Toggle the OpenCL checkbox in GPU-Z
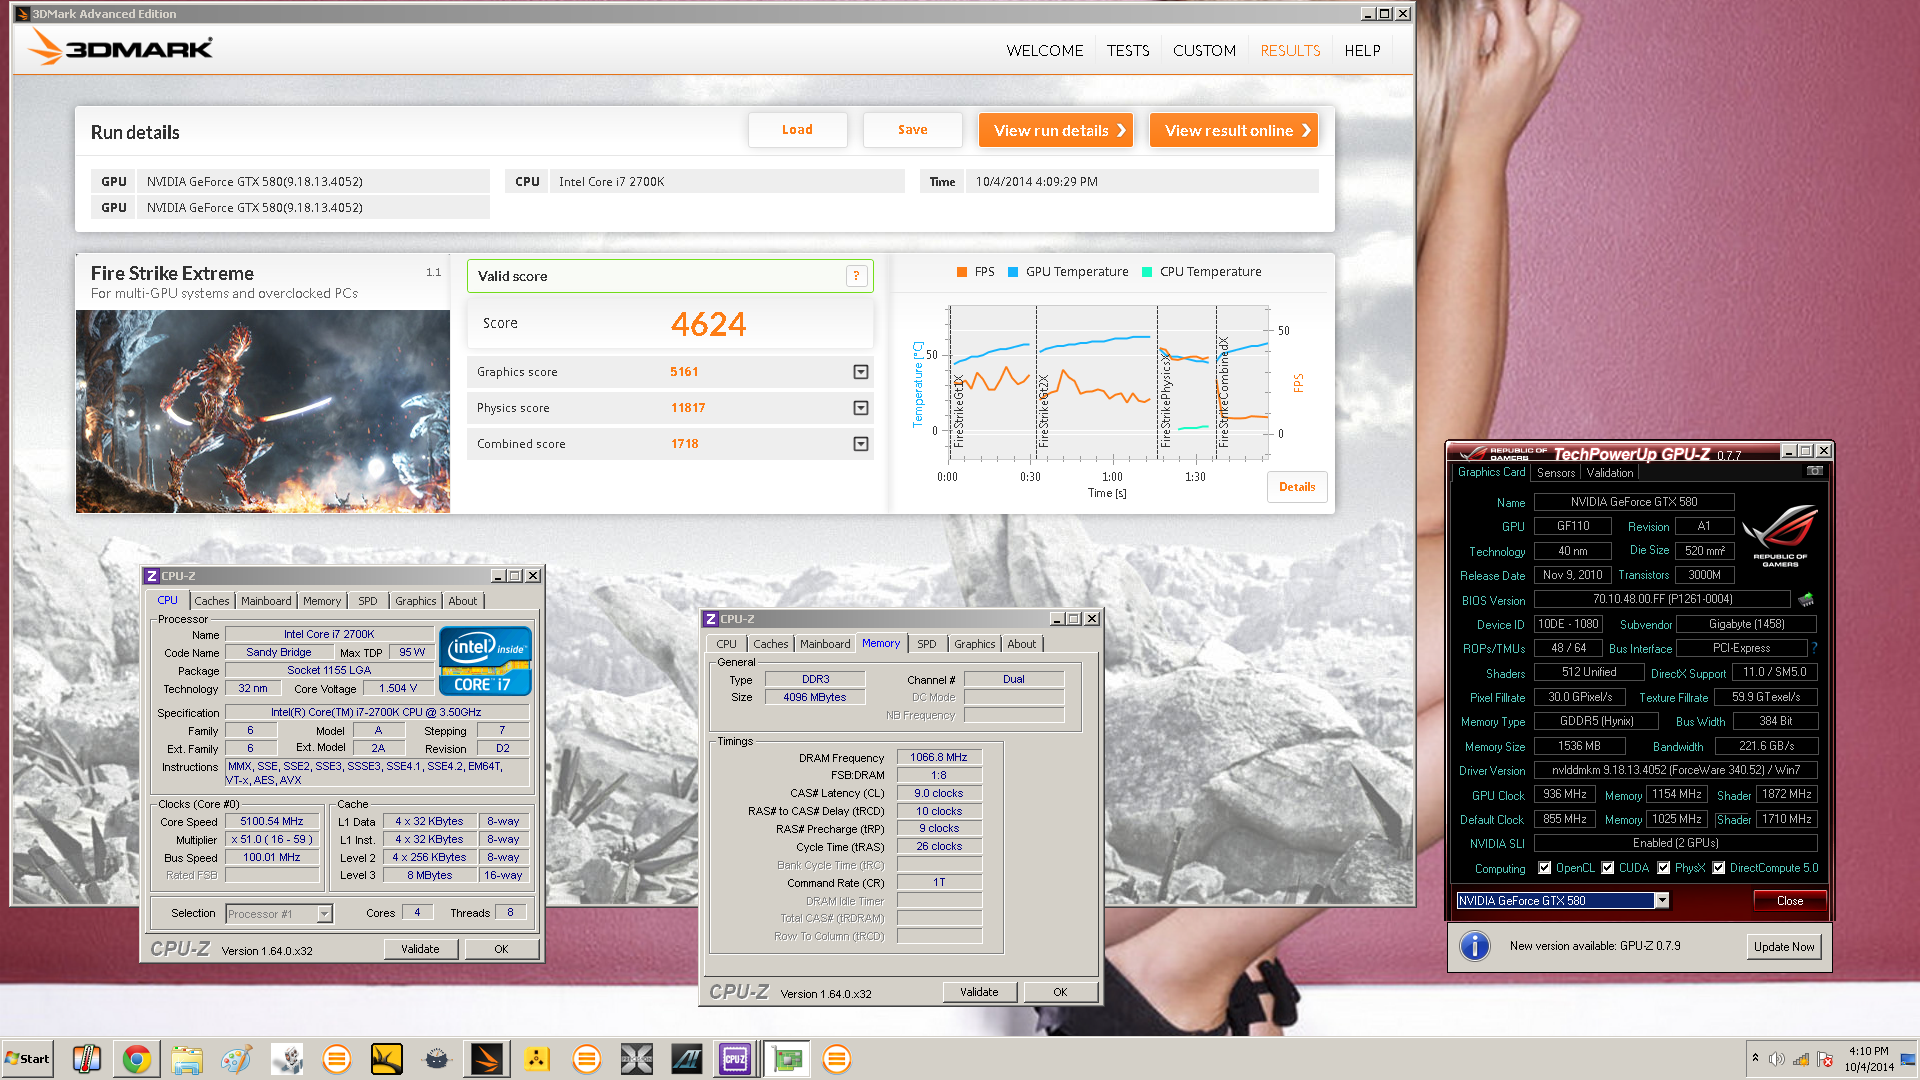Screen dimensions: 1920x1080 coord(1544,868)
